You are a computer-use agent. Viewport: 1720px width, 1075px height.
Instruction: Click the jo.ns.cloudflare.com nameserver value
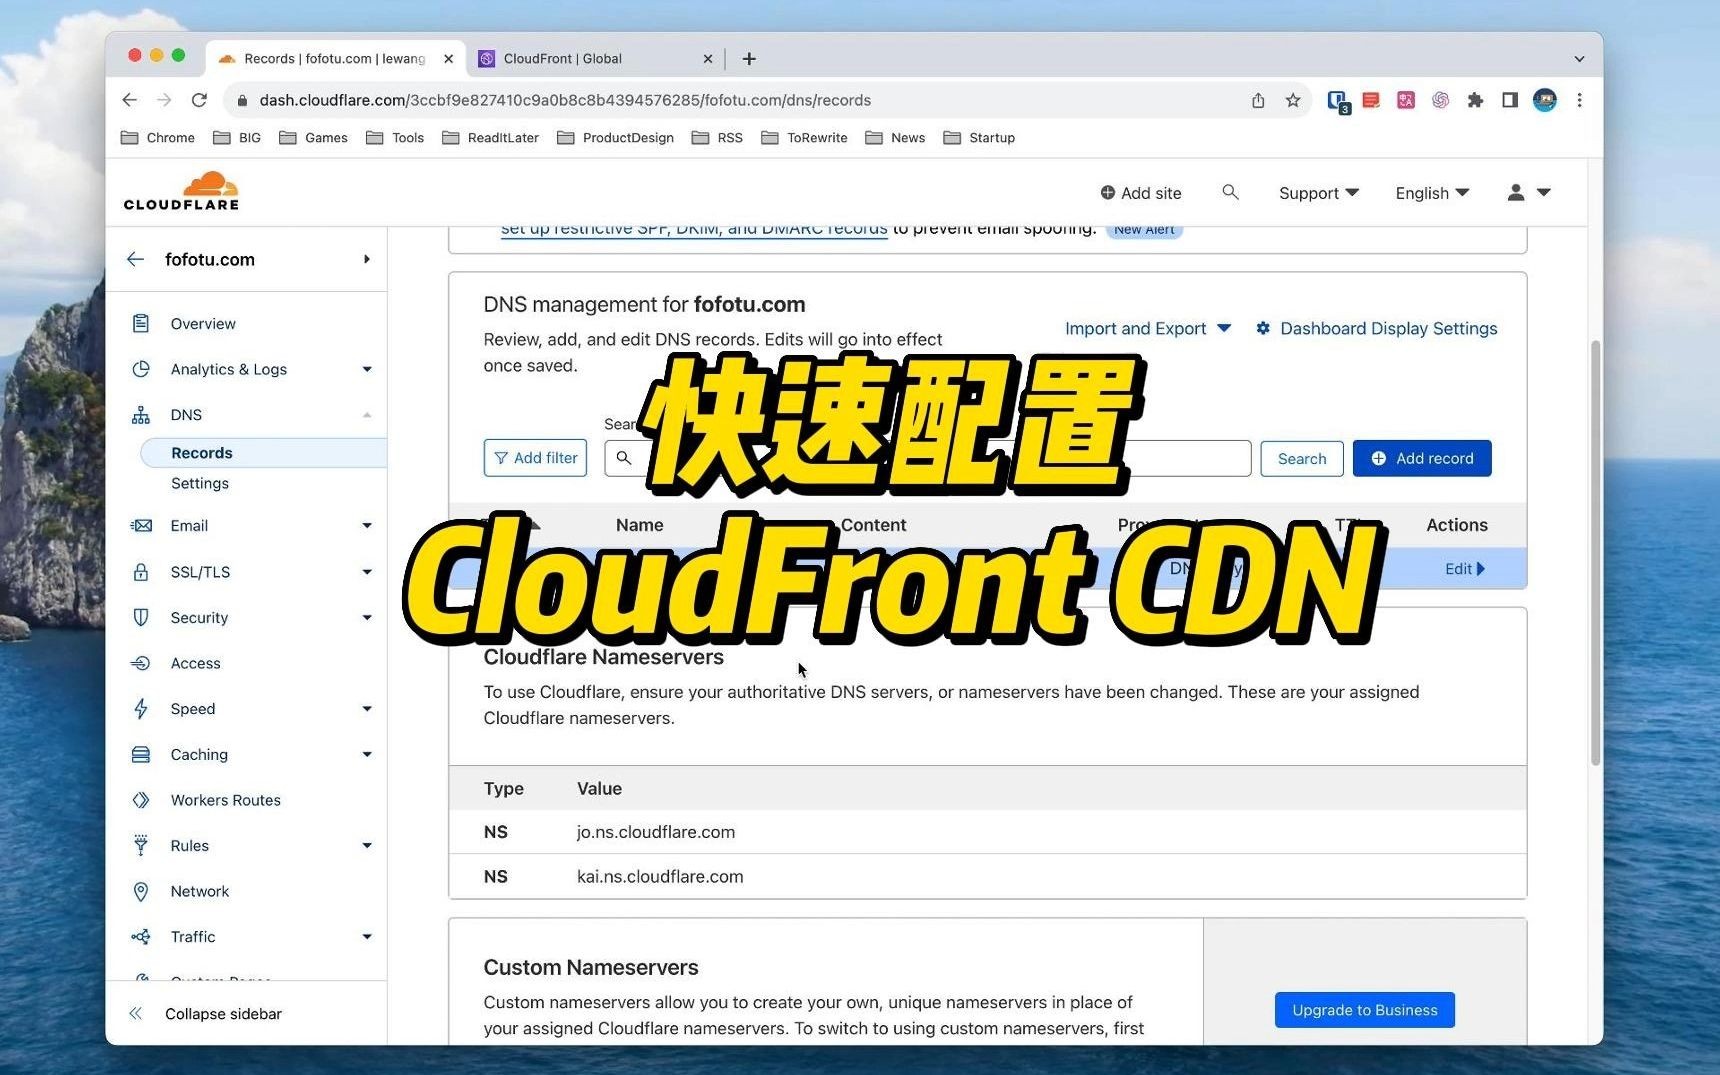pos(656,832)
